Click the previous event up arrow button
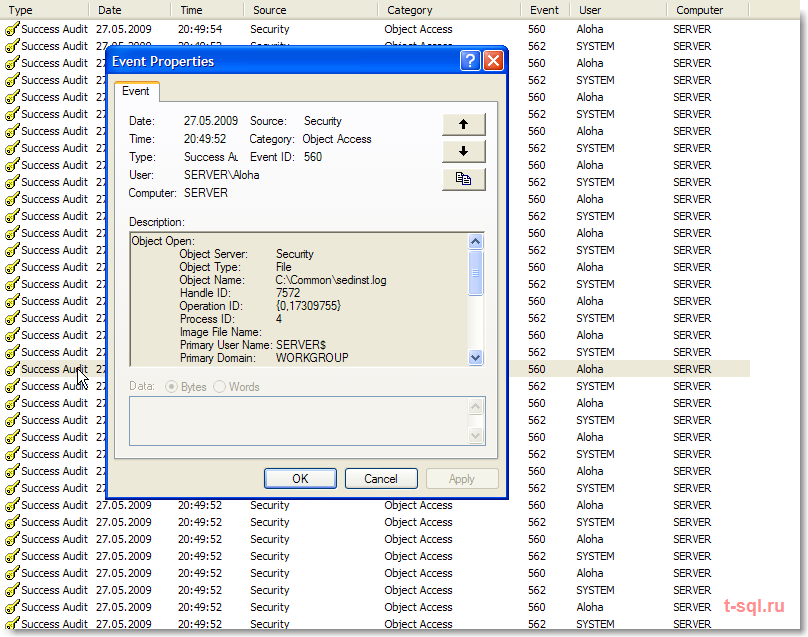 (x=463, y=124)
